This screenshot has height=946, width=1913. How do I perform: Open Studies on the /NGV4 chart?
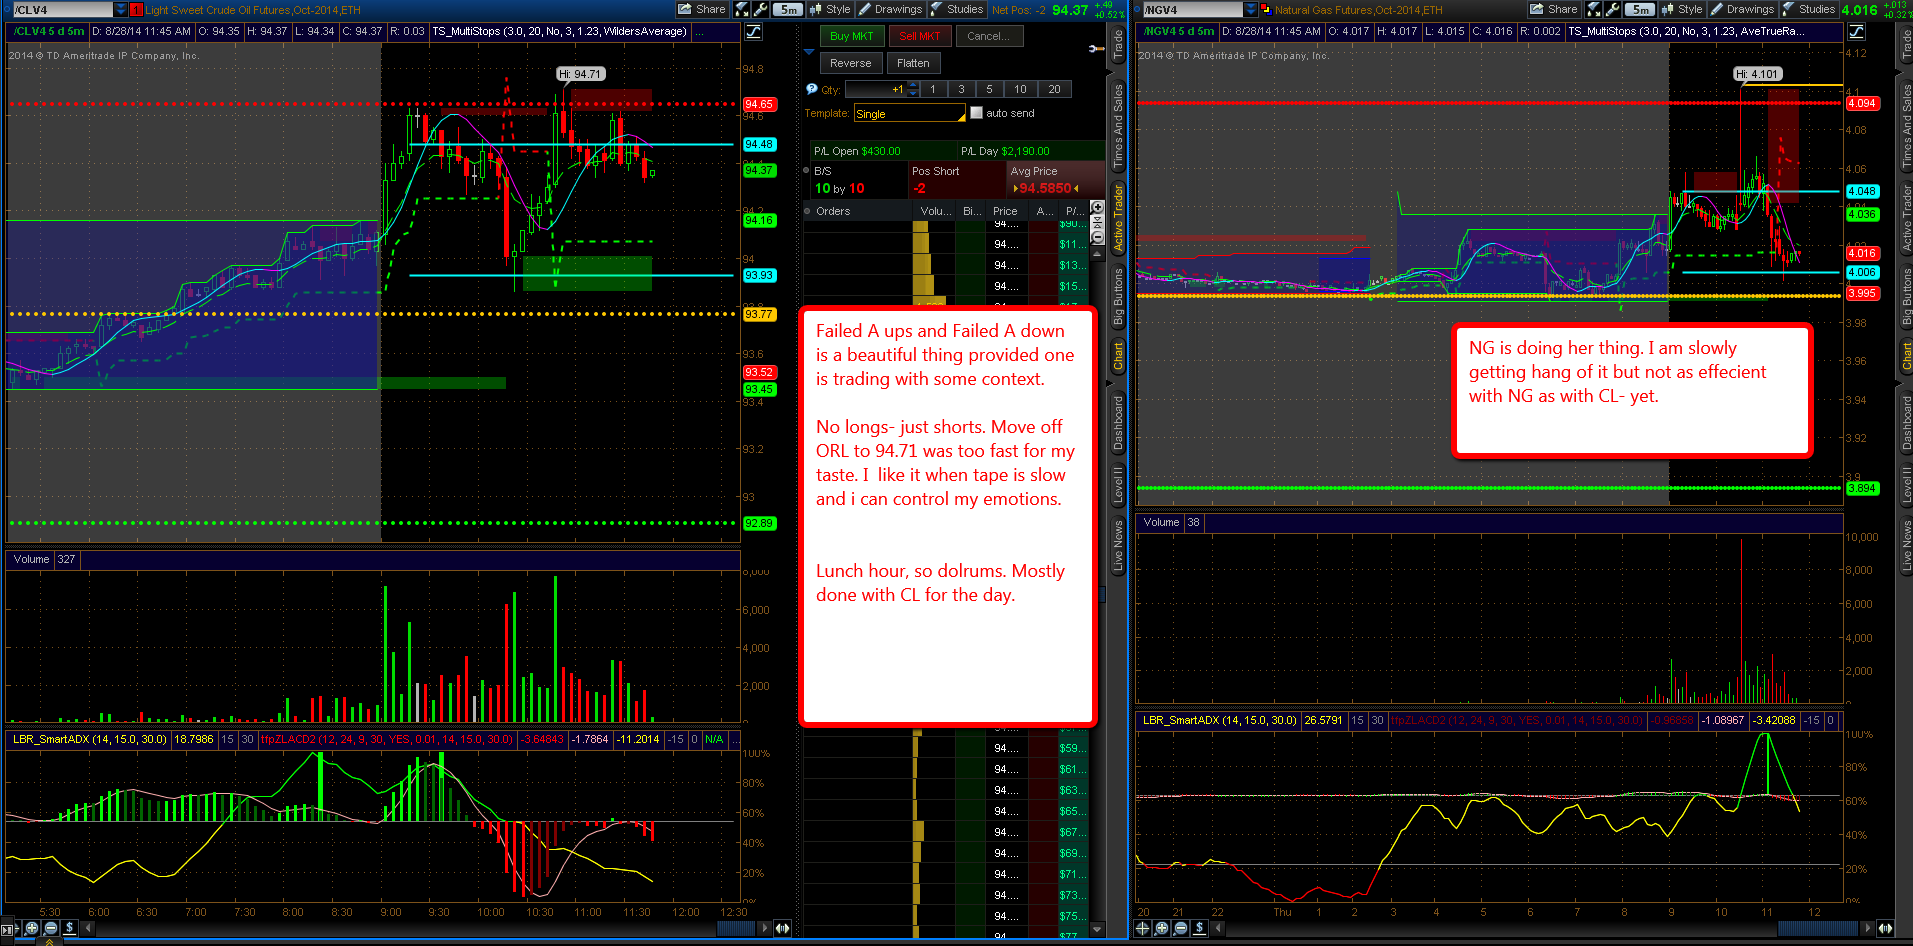point(1809,9)
